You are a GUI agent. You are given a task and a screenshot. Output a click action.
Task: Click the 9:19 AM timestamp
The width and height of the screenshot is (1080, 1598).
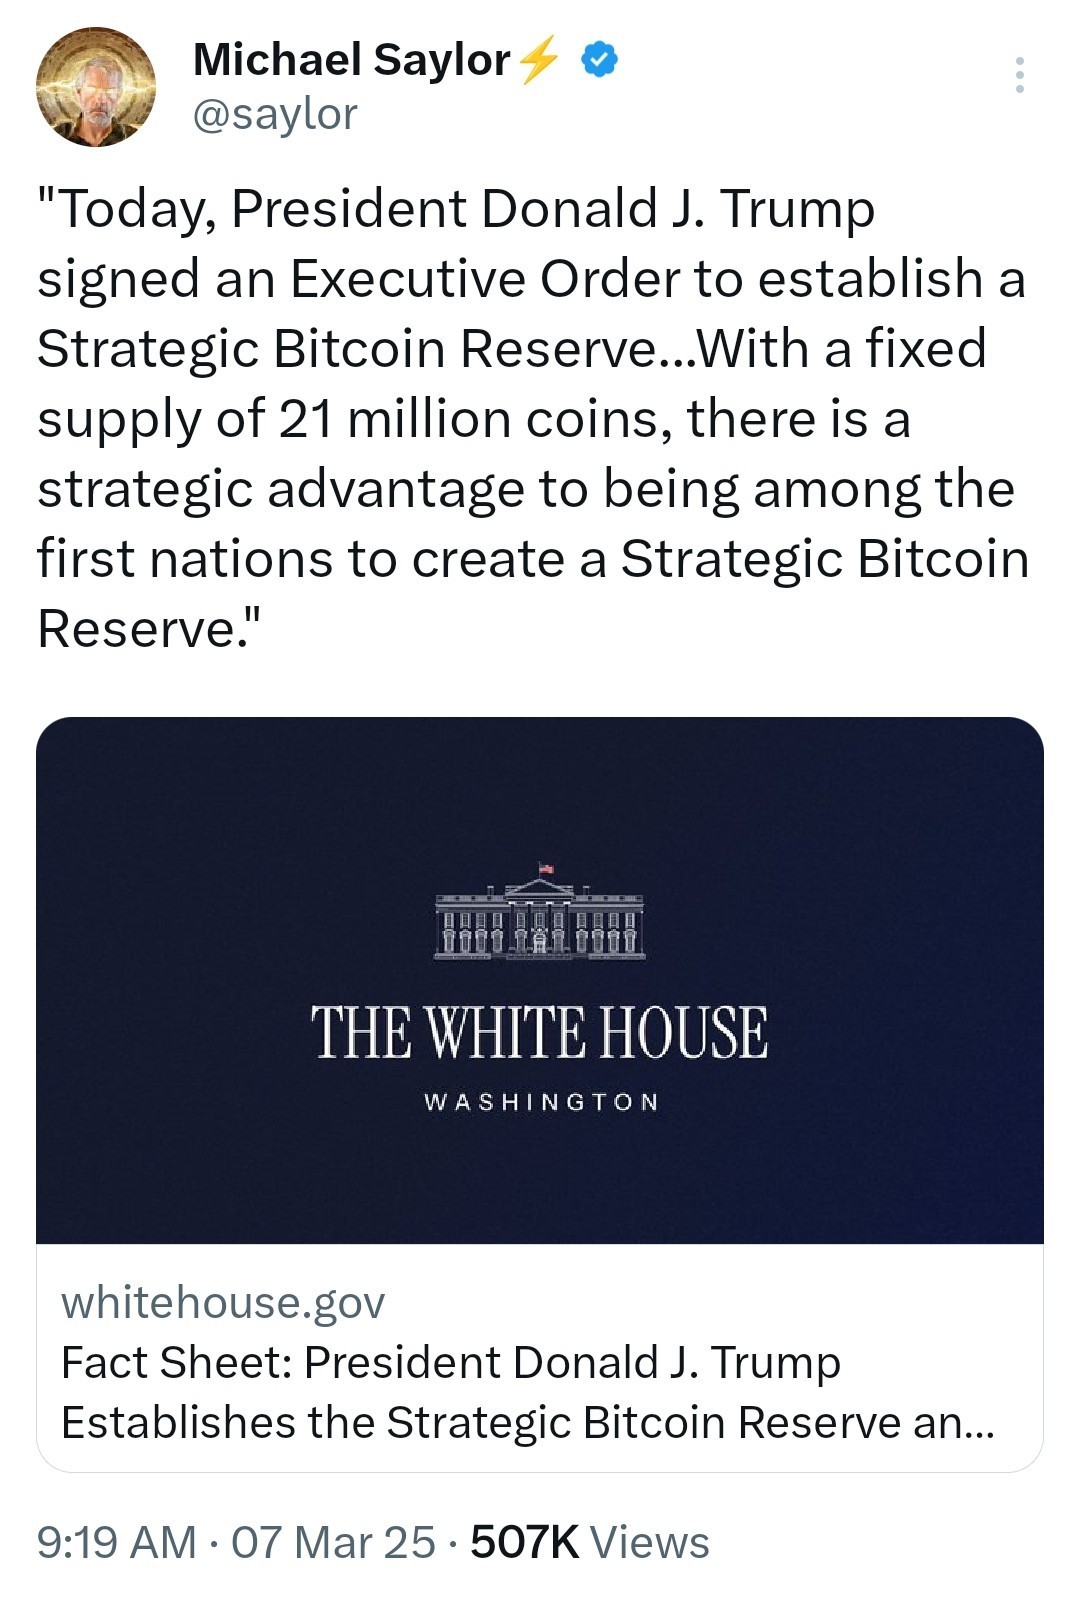pyautogui.click(x=117, y=1541)
